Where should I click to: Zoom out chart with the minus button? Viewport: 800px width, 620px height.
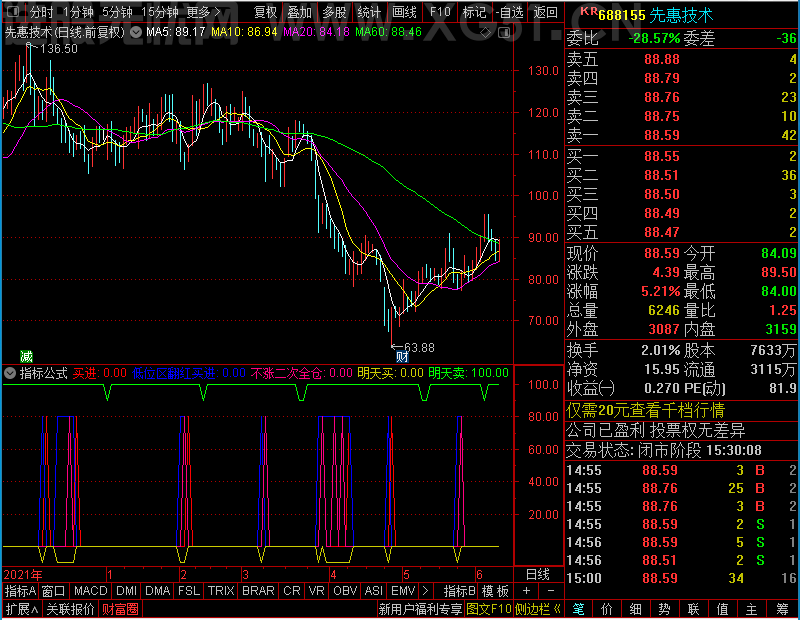pyautogui.click(x=551, y=591)
